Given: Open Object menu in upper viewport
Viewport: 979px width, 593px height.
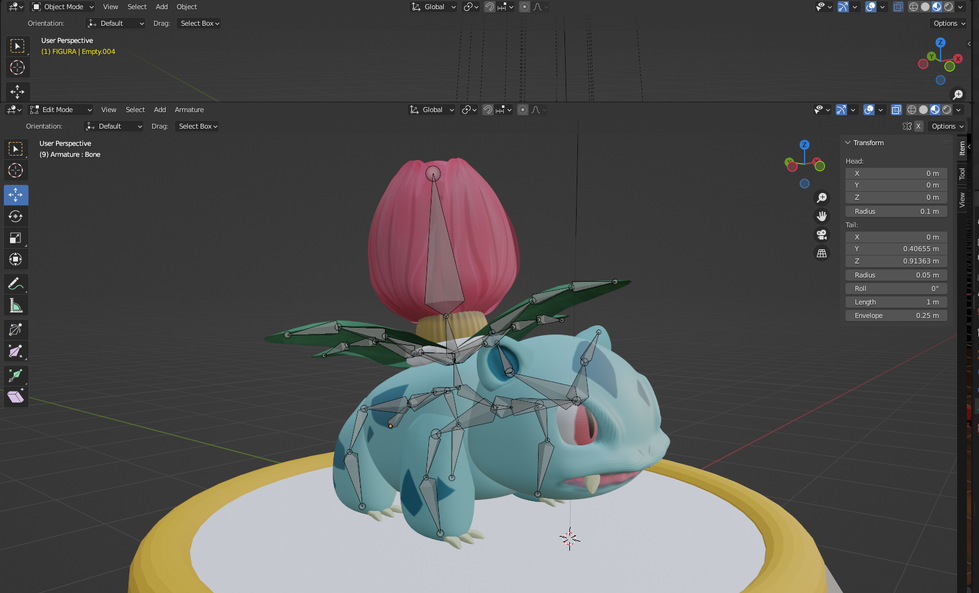Looking at the screenshot, I should point(187,7).
